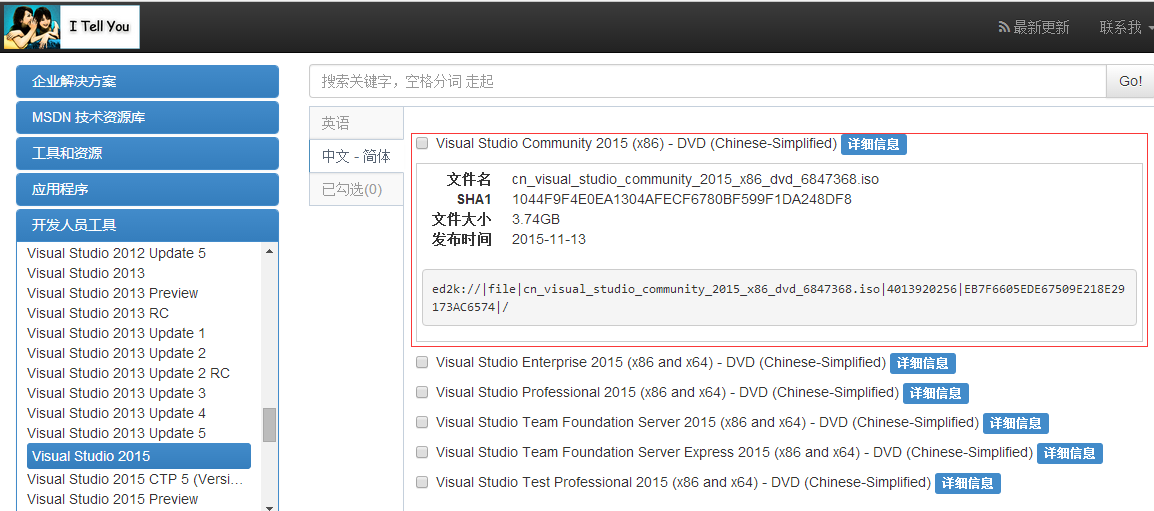Viewport: 1154px width, 511px height.
Task: Click the list scrollbar down arrow
Action: 269,507
